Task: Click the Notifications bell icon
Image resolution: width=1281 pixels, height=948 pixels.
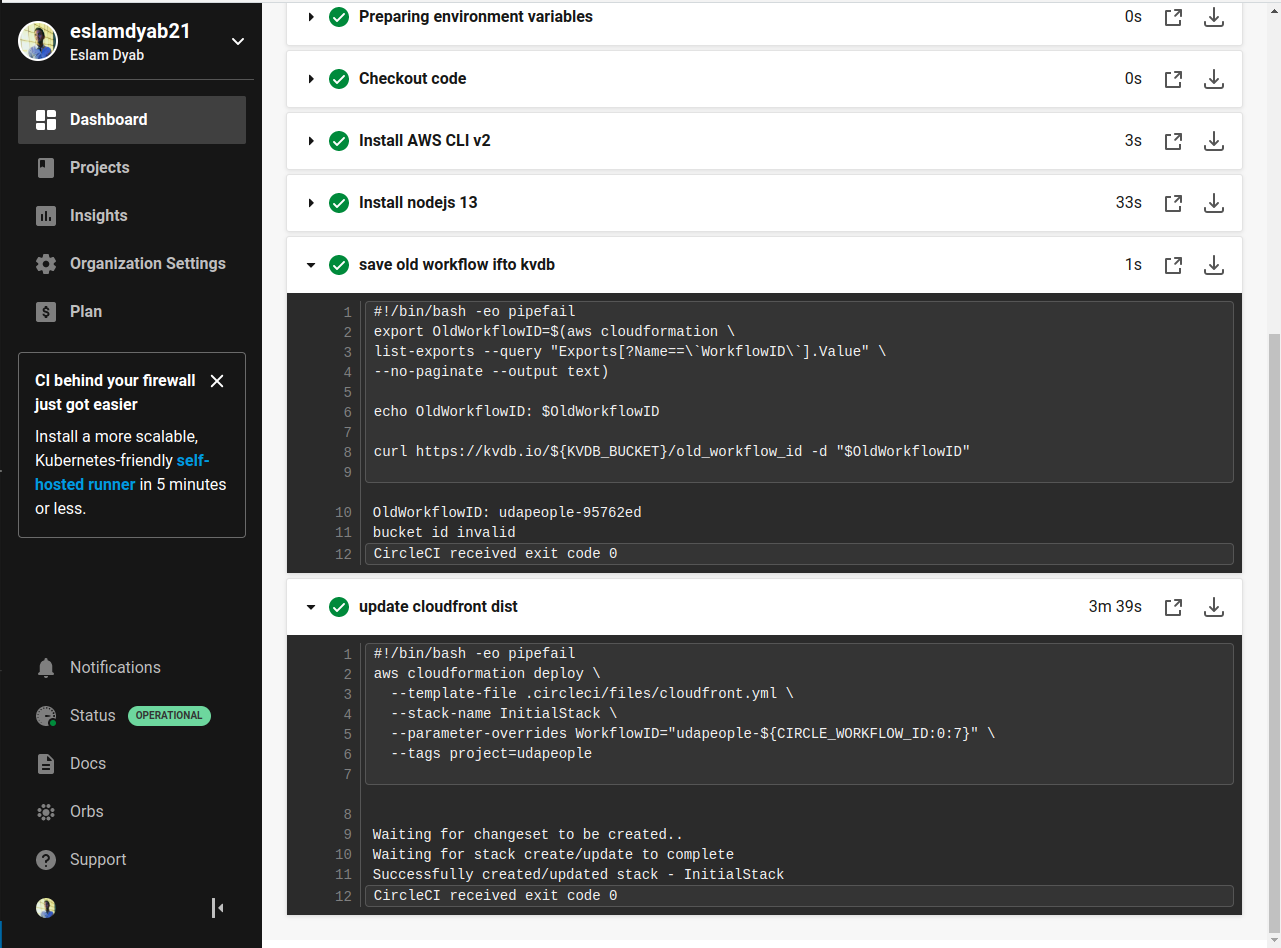Action: [46, 668]
